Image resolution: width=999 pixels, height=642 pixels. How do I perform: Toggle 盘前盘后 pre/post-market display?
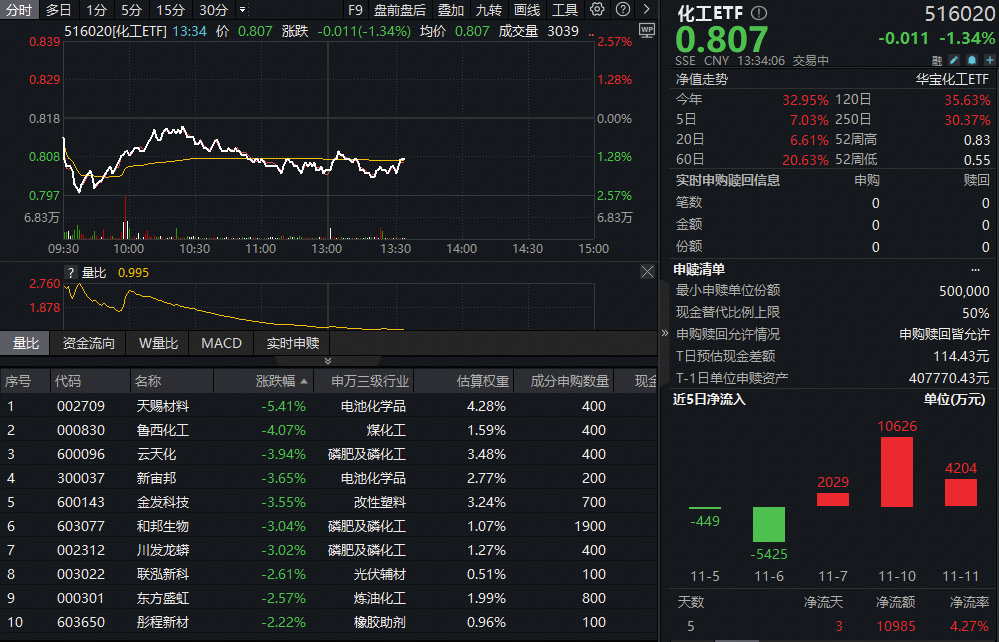[399, 10]
